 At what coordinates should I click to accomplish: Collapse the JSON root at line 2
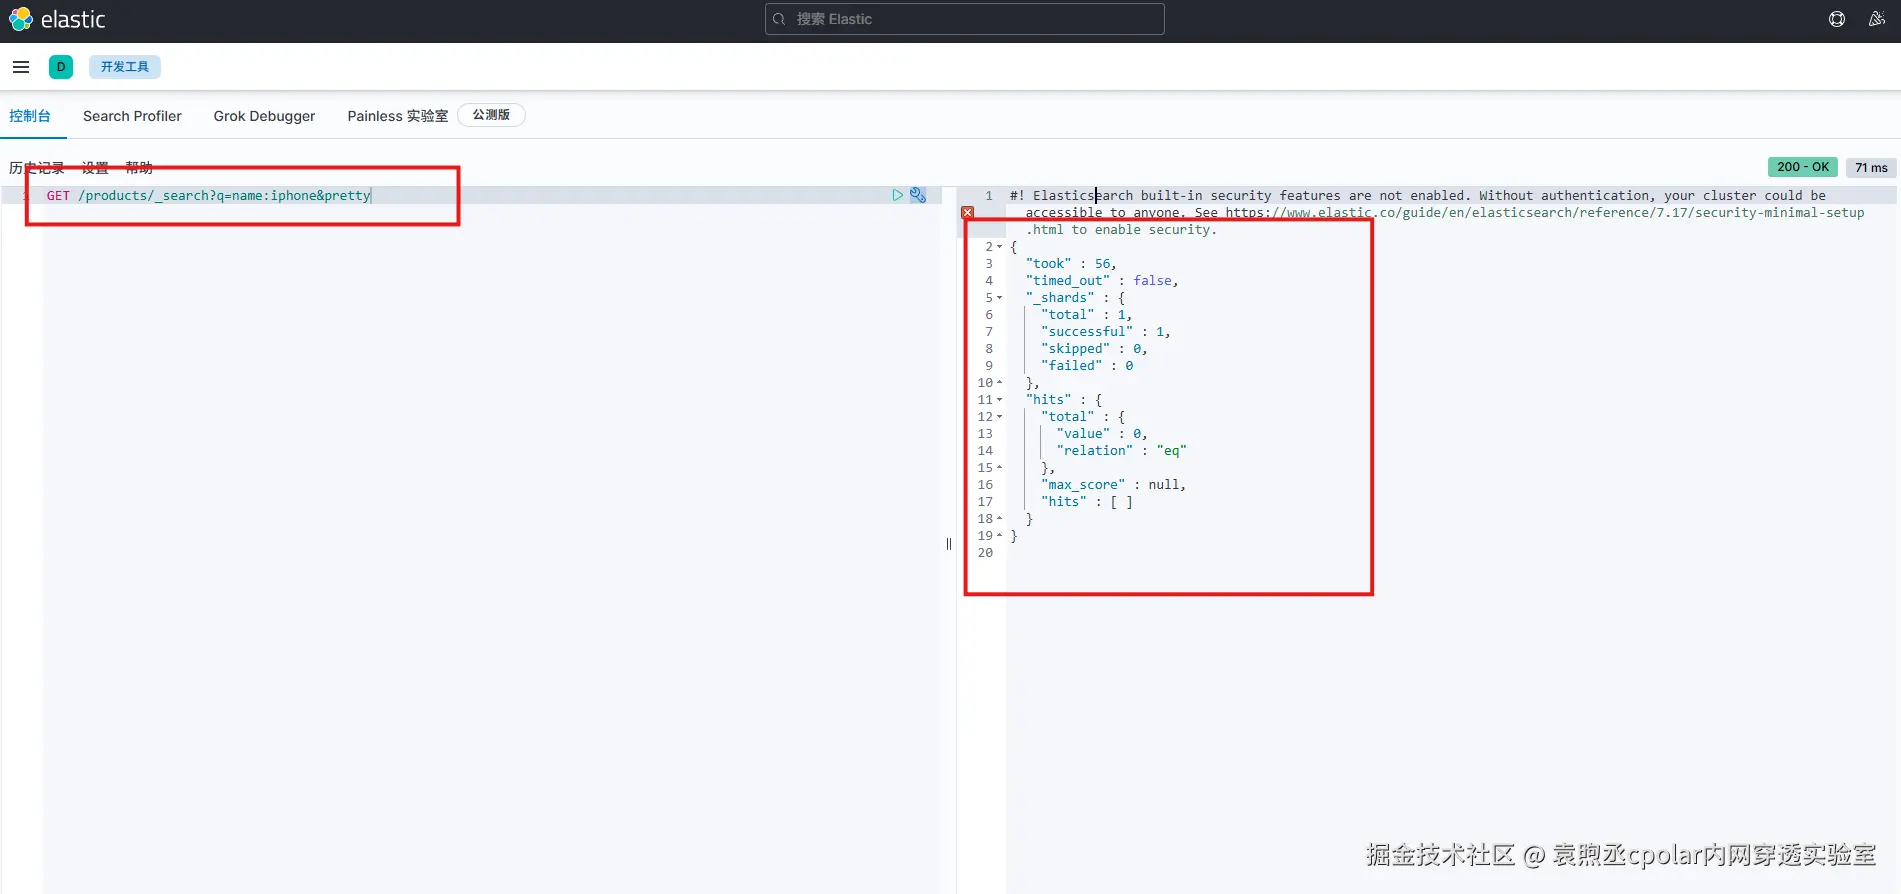[999, 247]
